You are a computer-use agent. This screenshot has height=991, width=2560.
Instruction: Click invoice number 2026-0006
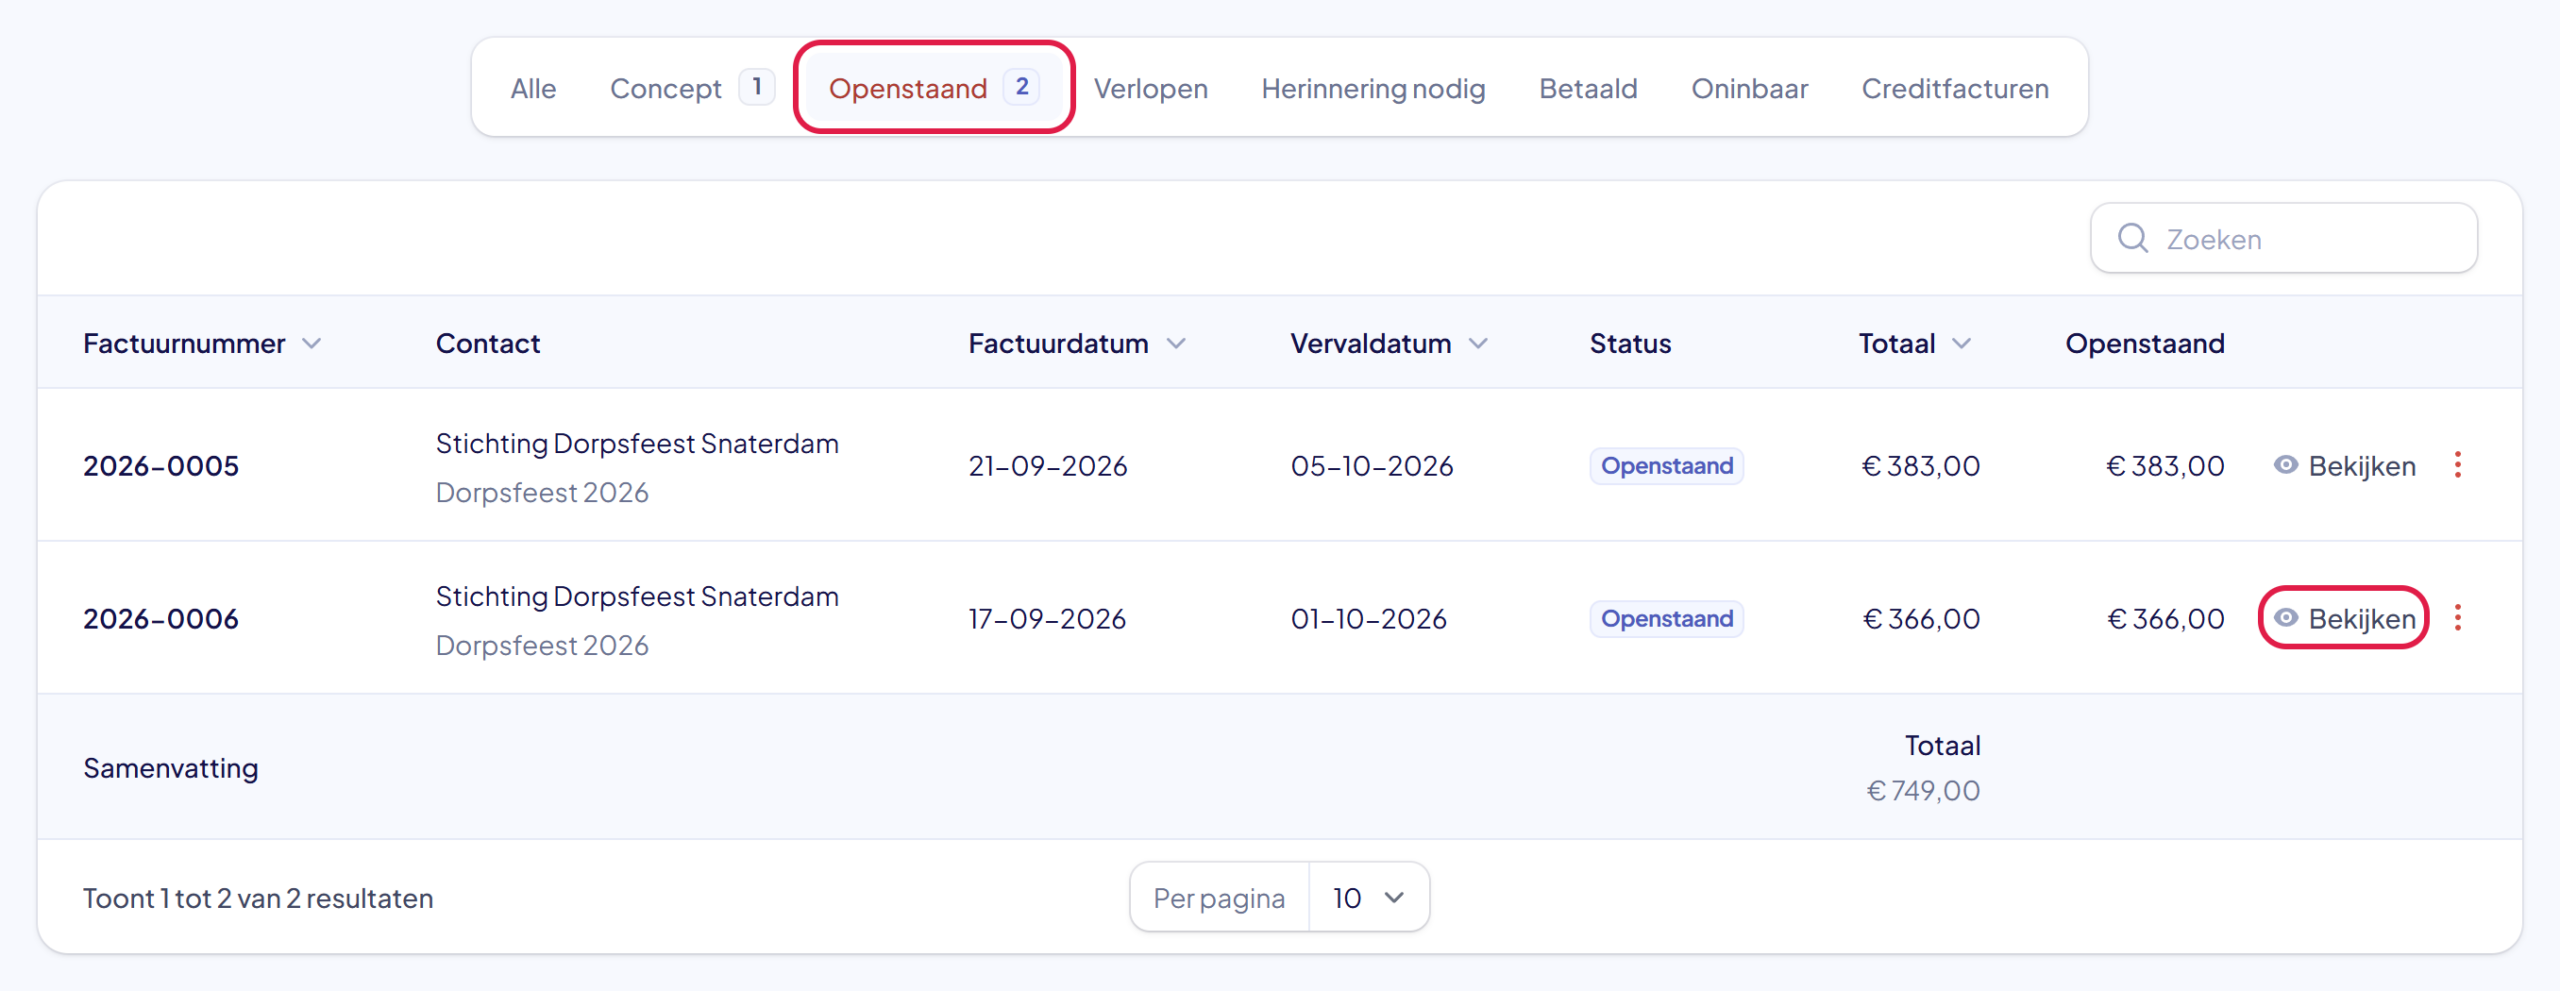[161, 619]
